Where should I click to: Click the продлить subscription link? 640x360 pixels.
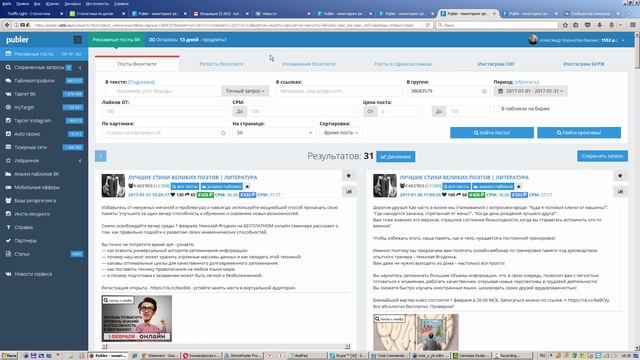point(215,40)
